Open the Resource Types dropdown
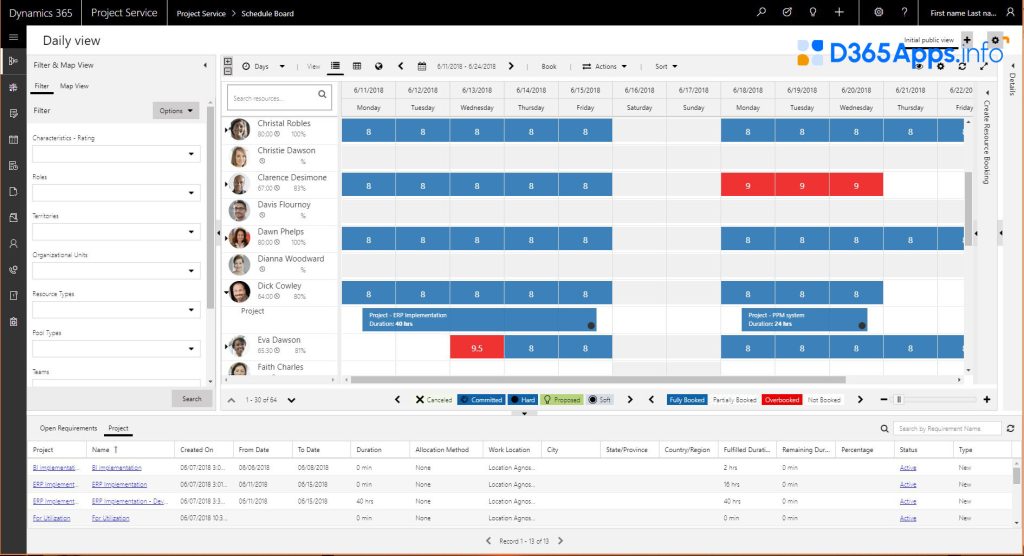Image resolution: width=1024 pixels, height=556 pixels. (x=116, y=310)
